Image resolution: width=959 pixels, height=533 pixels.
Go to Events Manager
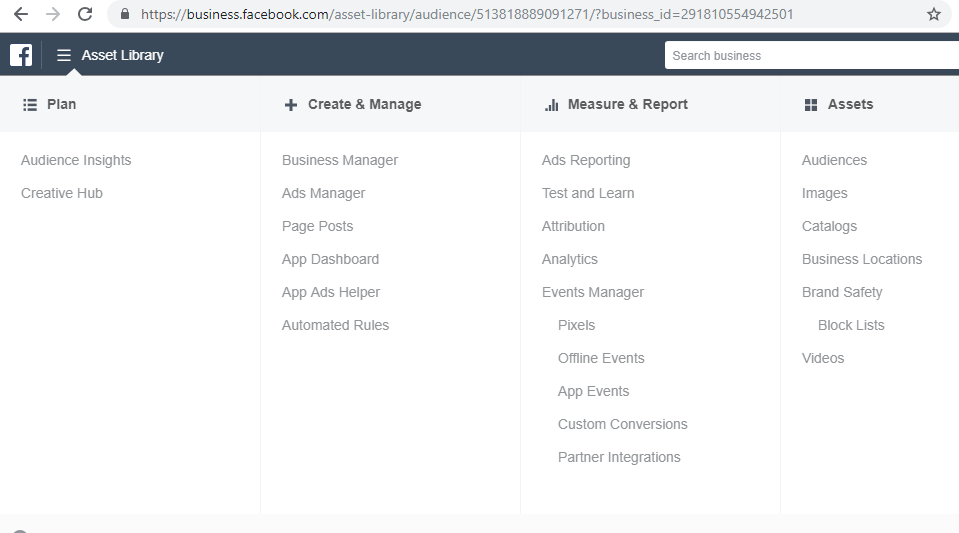pos(593,293)
